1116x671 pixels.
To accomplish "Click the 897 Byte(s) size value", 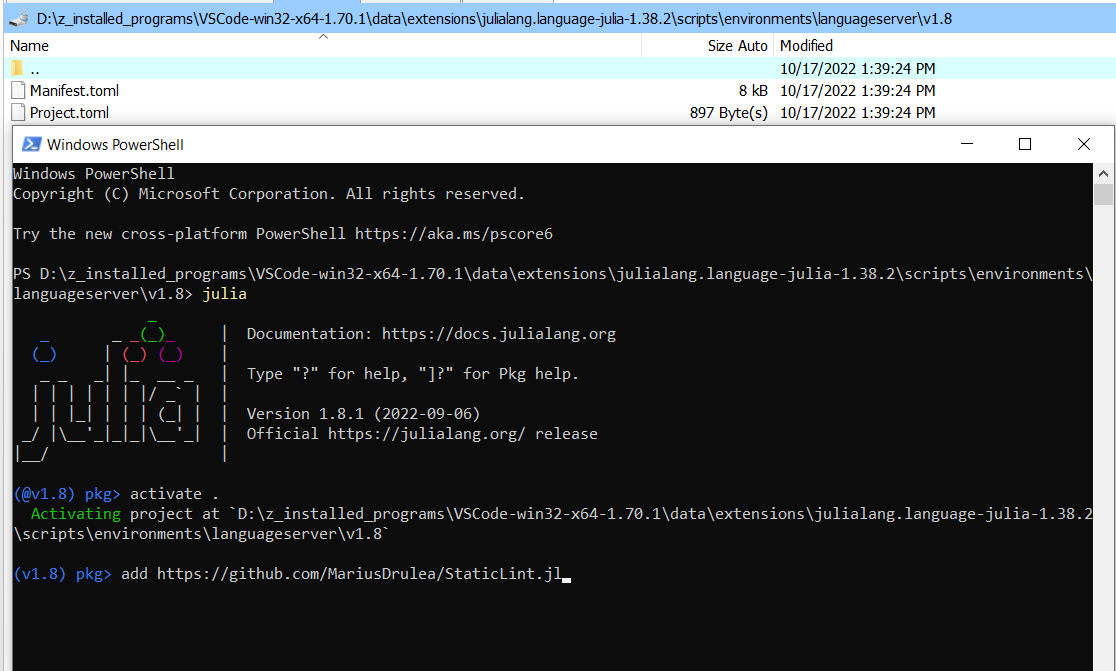I will 729,112.
